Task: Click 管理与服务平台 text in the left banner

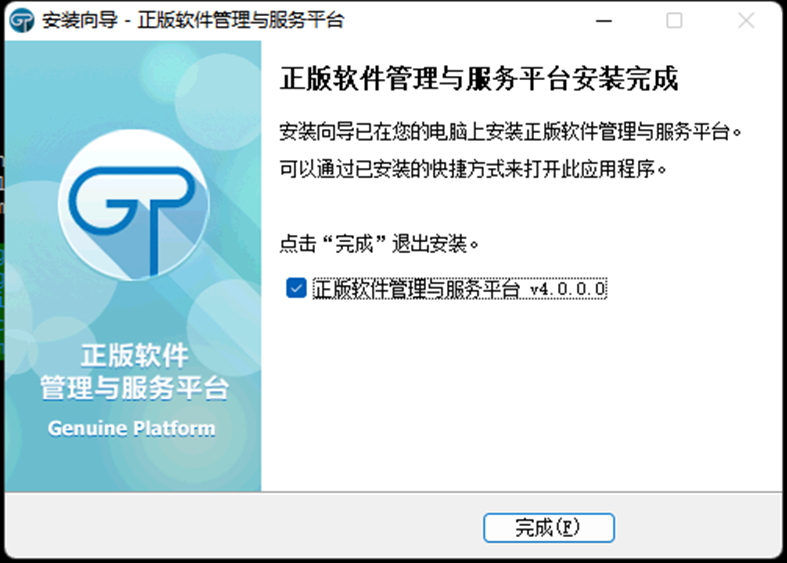Action: click(x=134, y=388)
